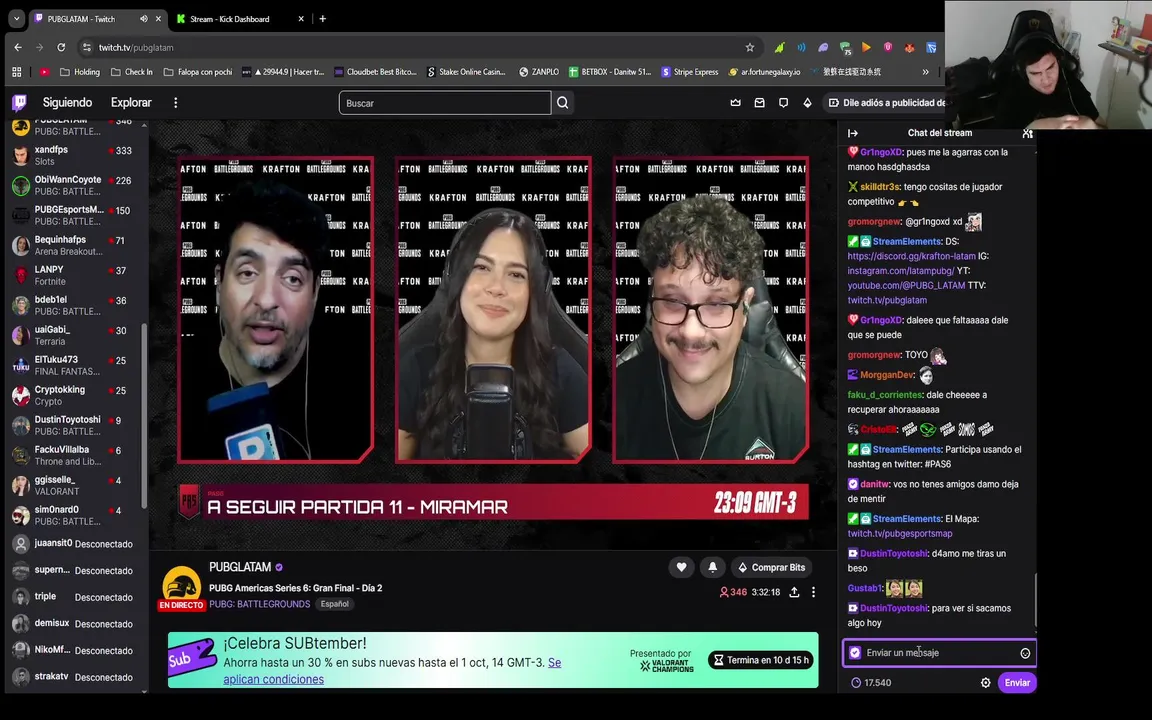Open stream options three-dot menu
1152x720 pixels.
tap(813, 592)
